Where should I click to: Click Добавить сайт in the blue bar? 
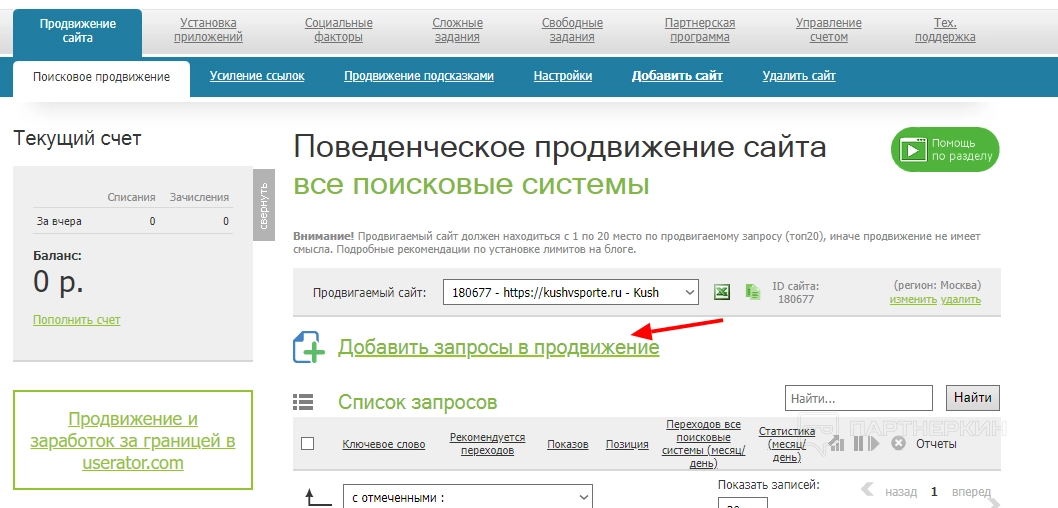[x=677, y=76]
